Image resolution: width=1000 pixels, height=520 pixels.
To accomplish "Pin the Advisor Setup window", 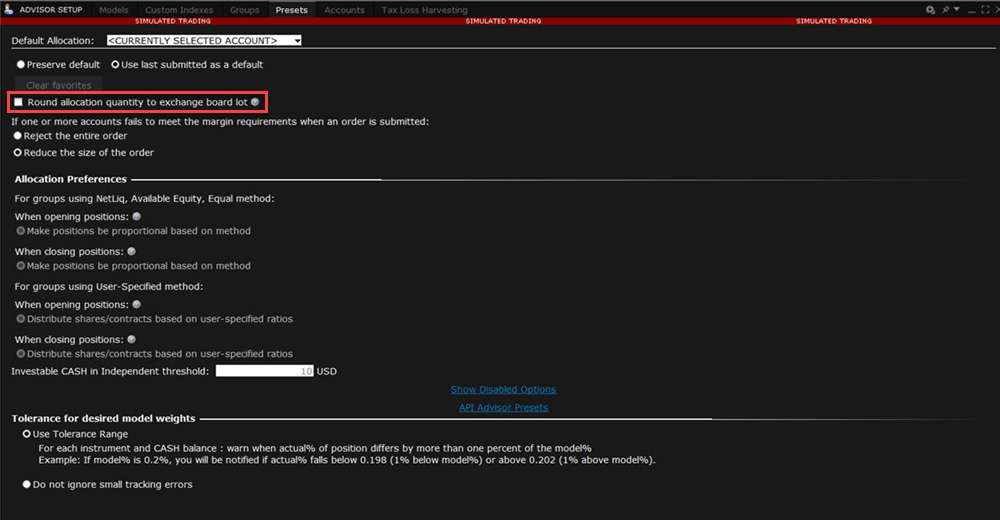I will click(x=944, y=9).
